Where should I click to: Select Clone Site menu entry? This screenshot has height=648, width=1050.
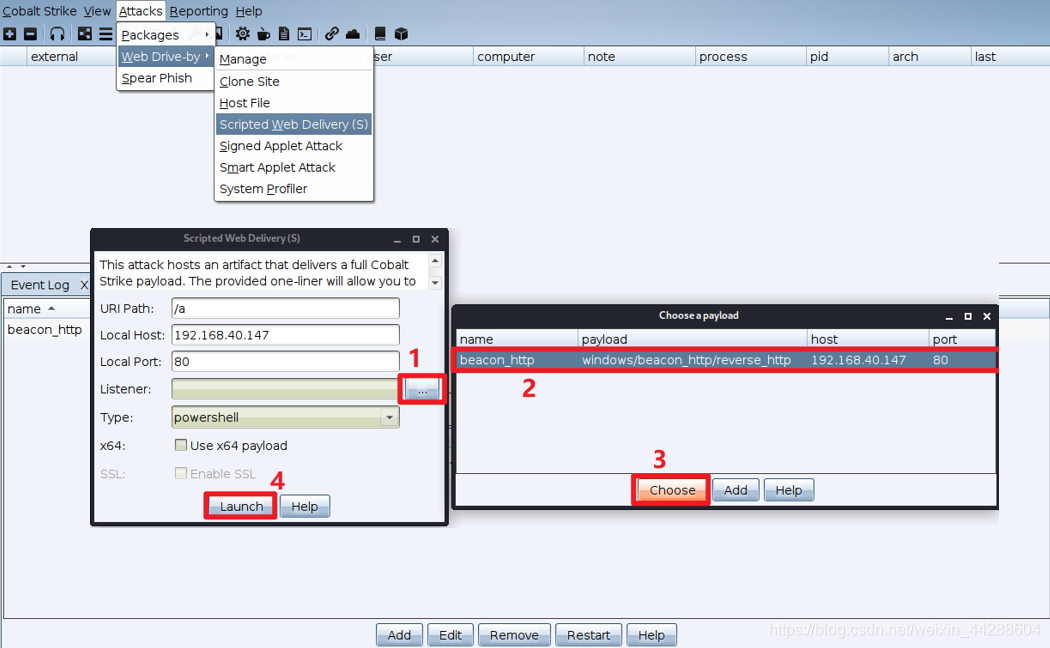click(x=293, y=82)
